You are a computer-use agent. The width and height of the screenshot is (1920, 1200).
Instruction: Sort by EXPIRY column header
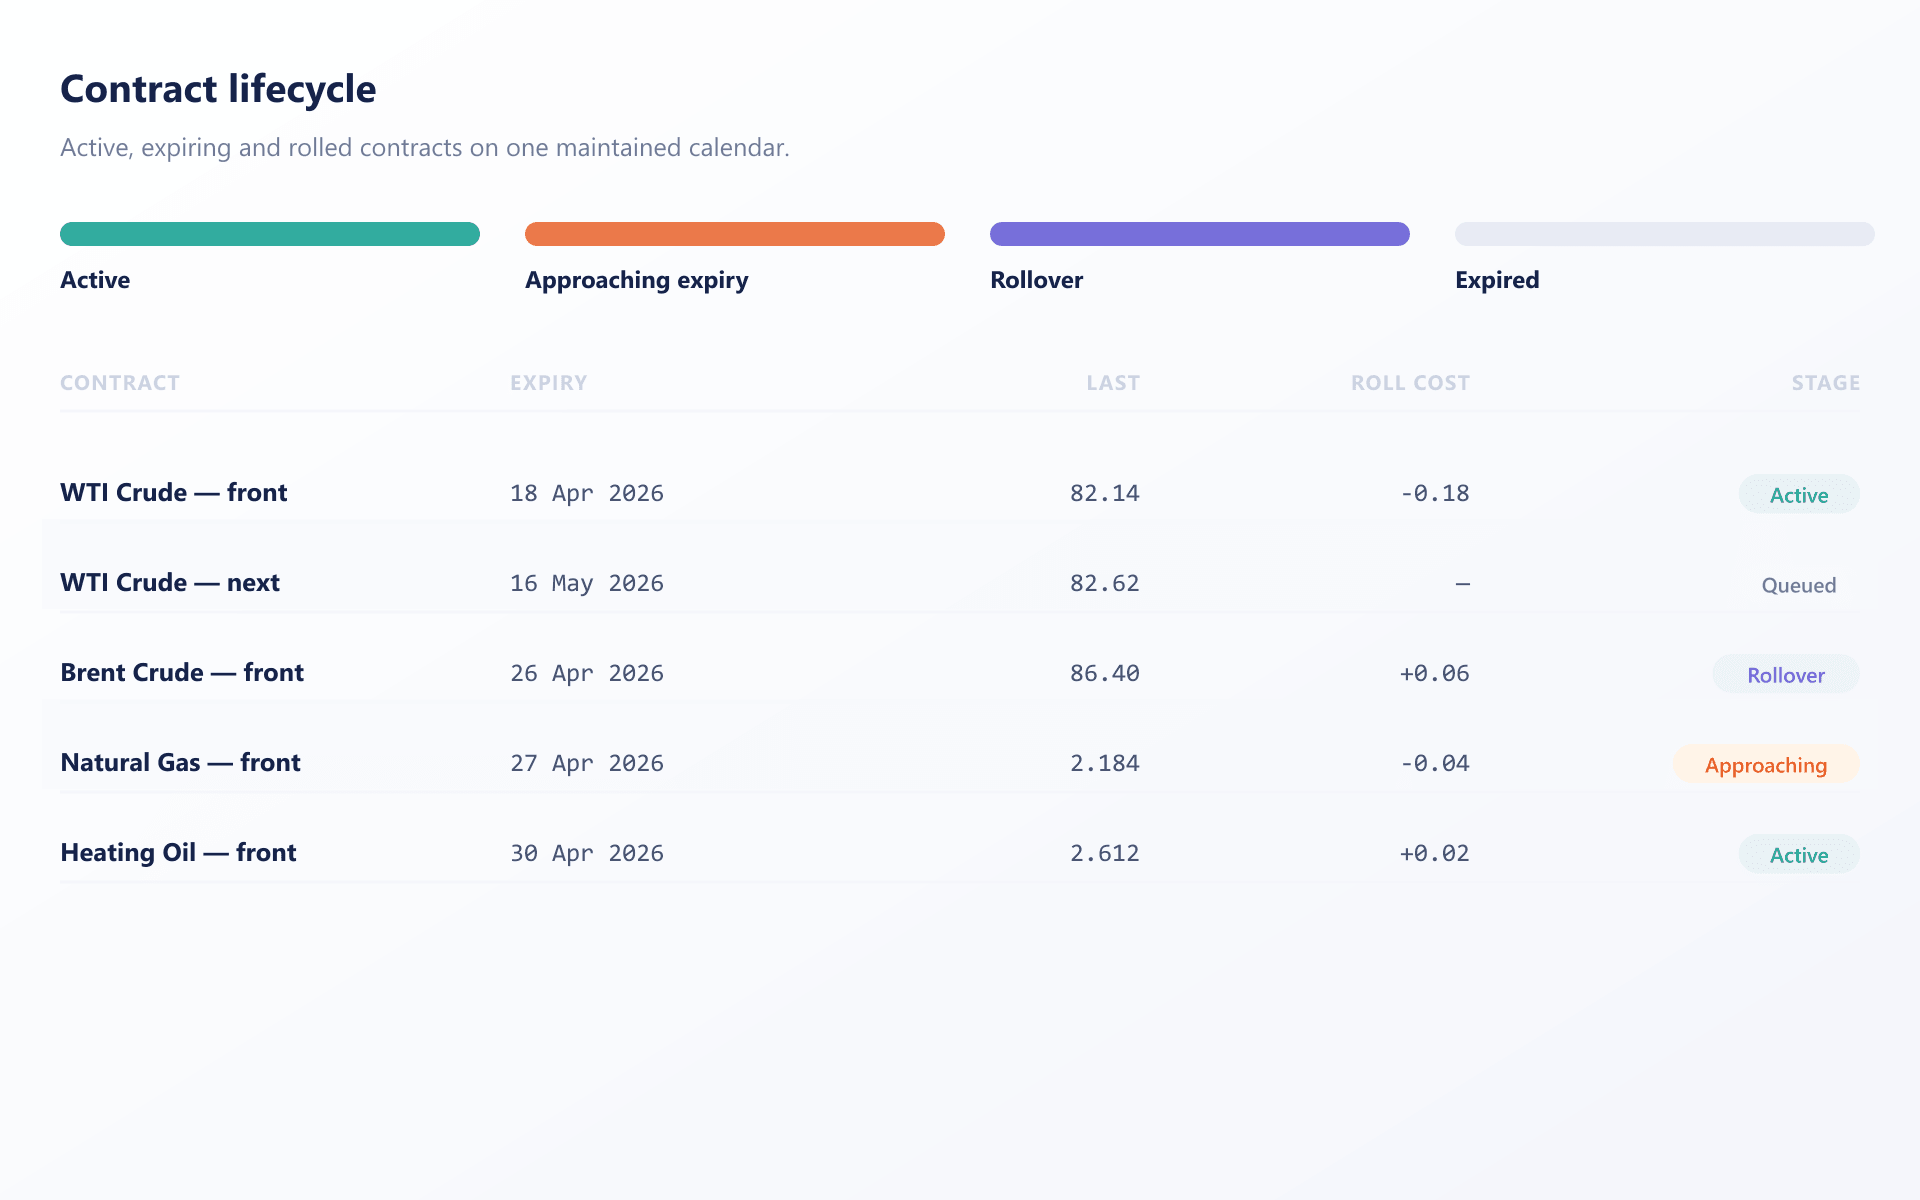pyautogui.click(x=549, y=383)
